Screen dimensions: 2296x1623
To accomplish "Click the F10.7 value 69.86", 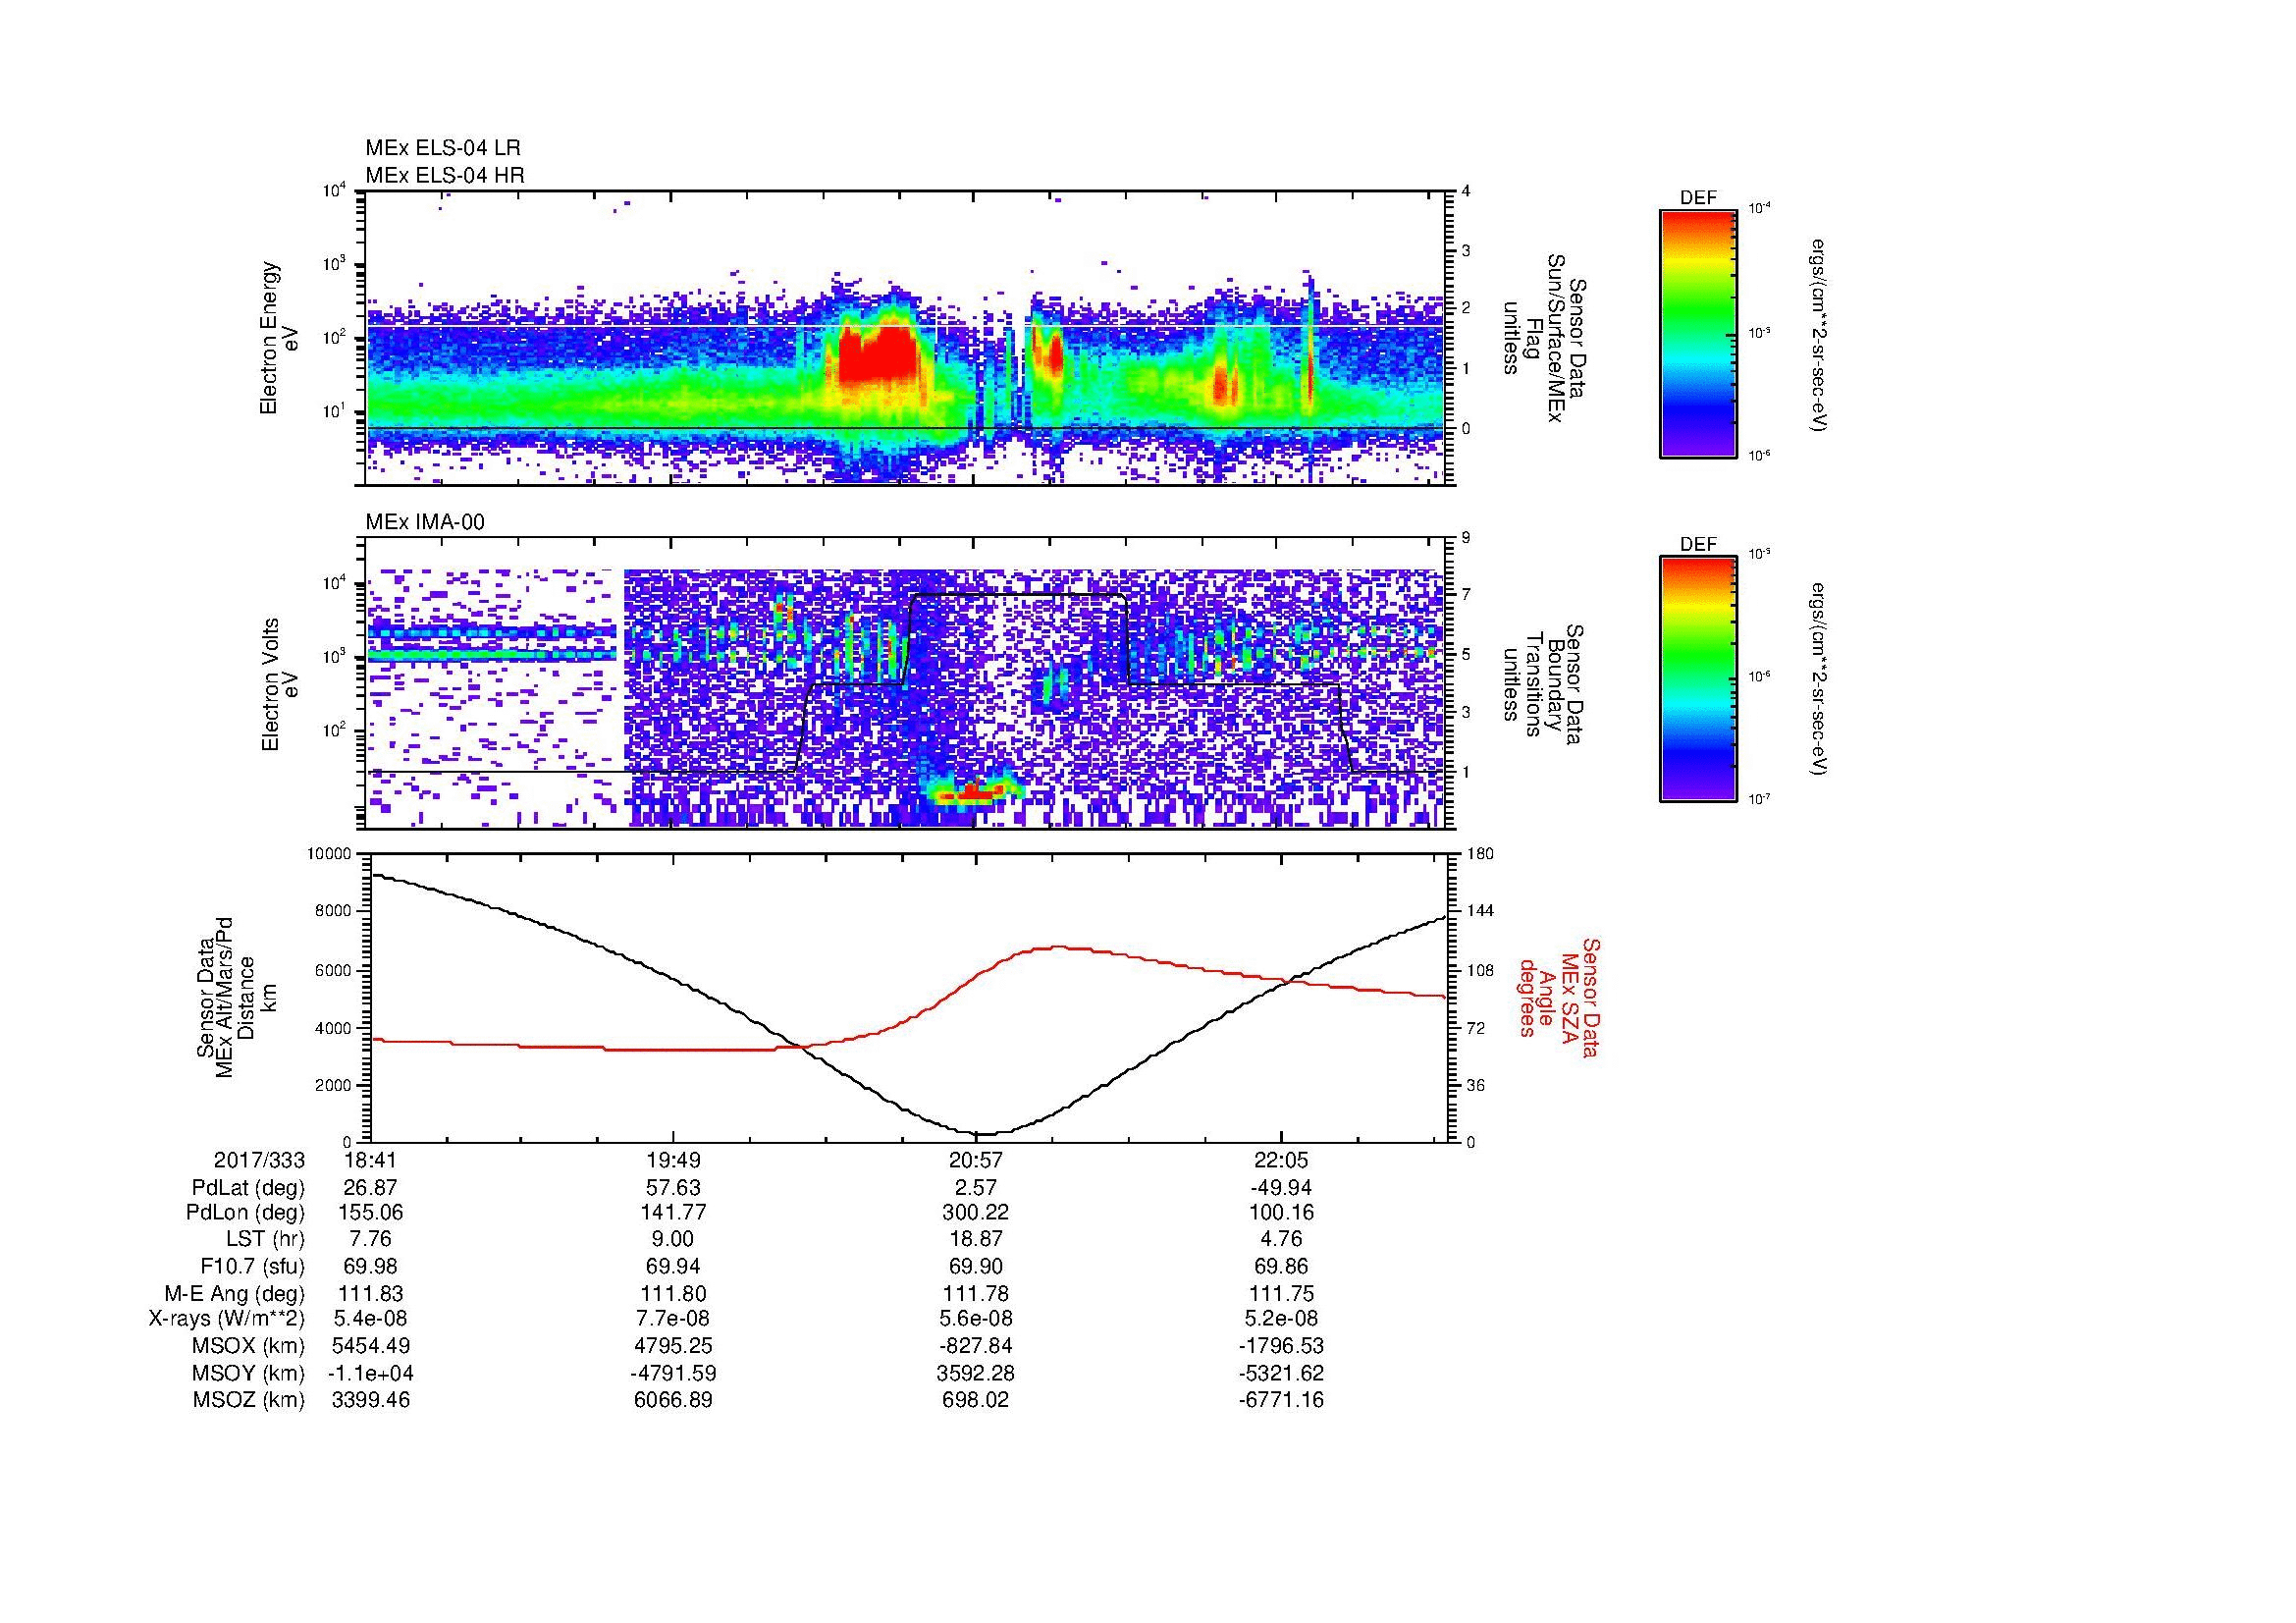I will tap(1280, 1267).
